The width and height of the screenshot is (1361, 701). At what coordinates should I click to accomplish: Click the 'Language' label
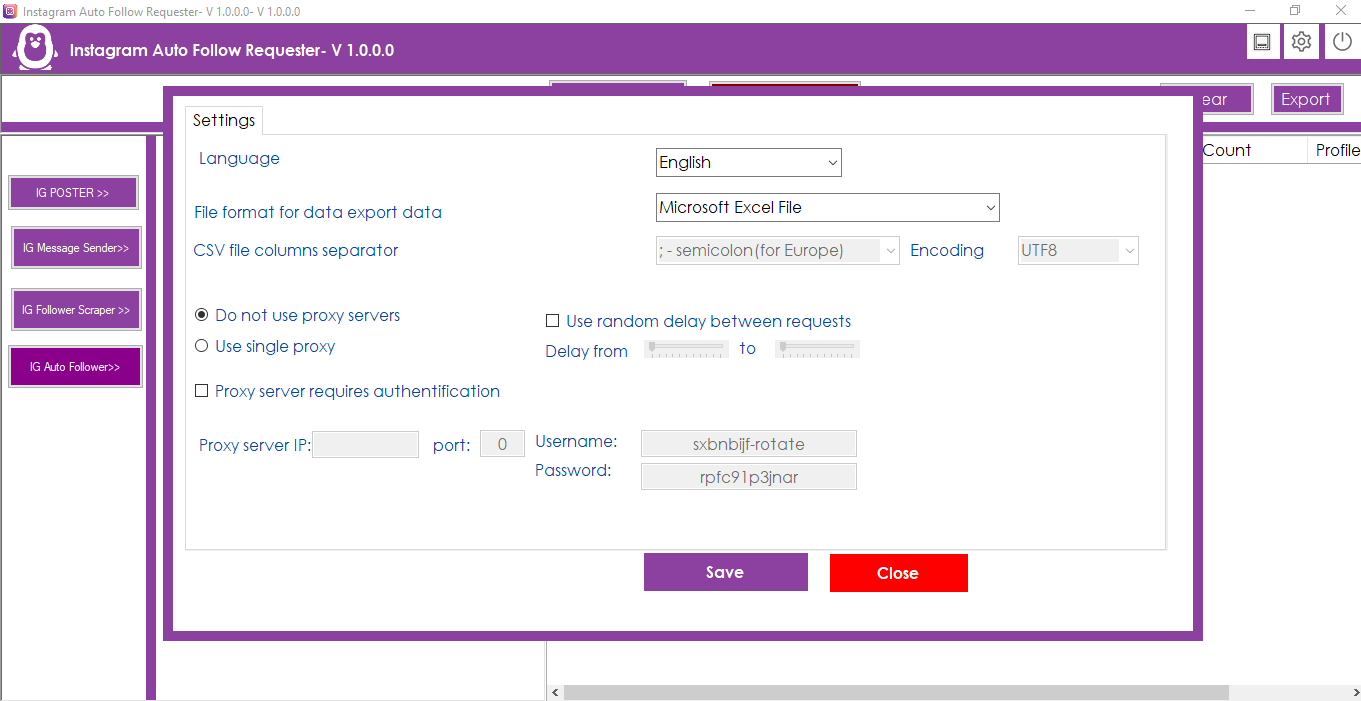click(x=239, y=158)
